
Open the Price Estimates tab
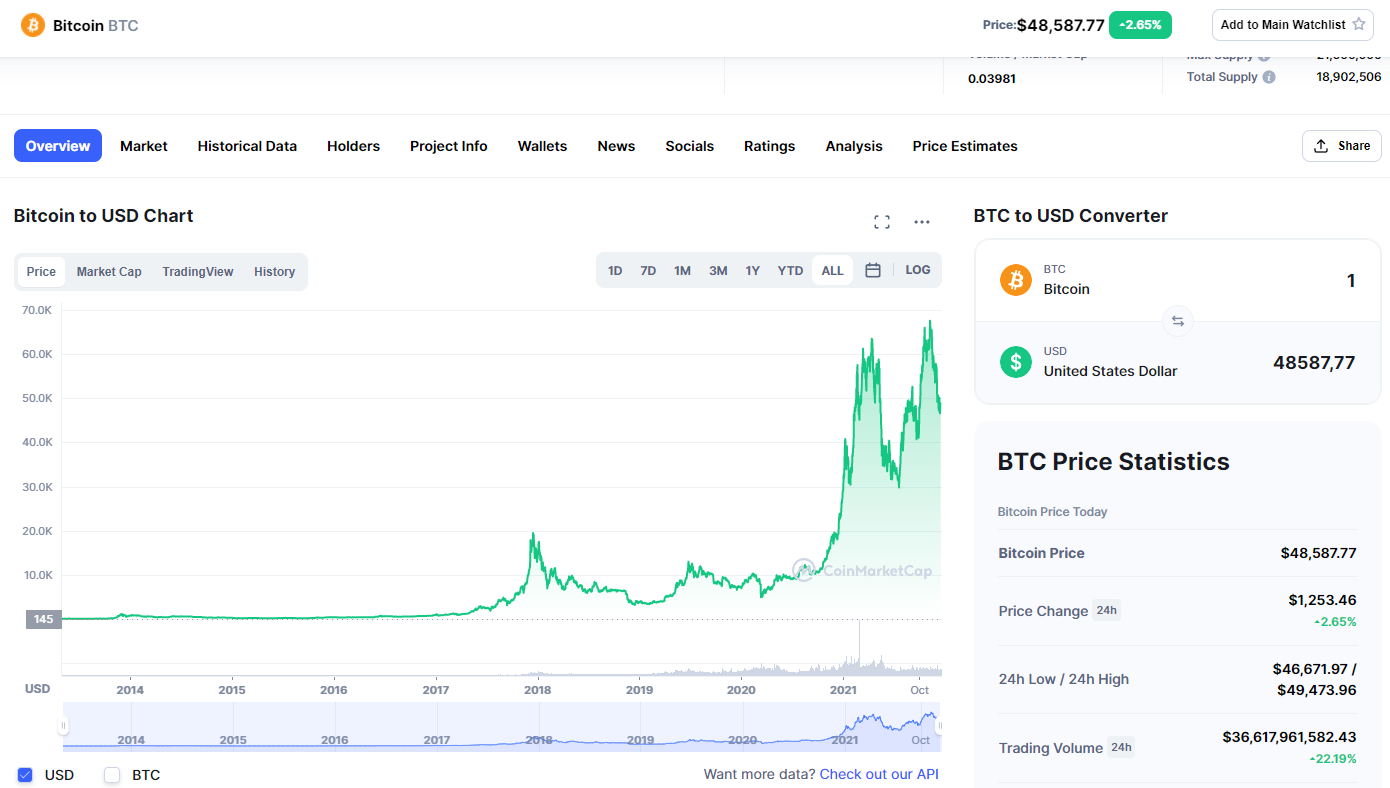(x=965, y=146)
